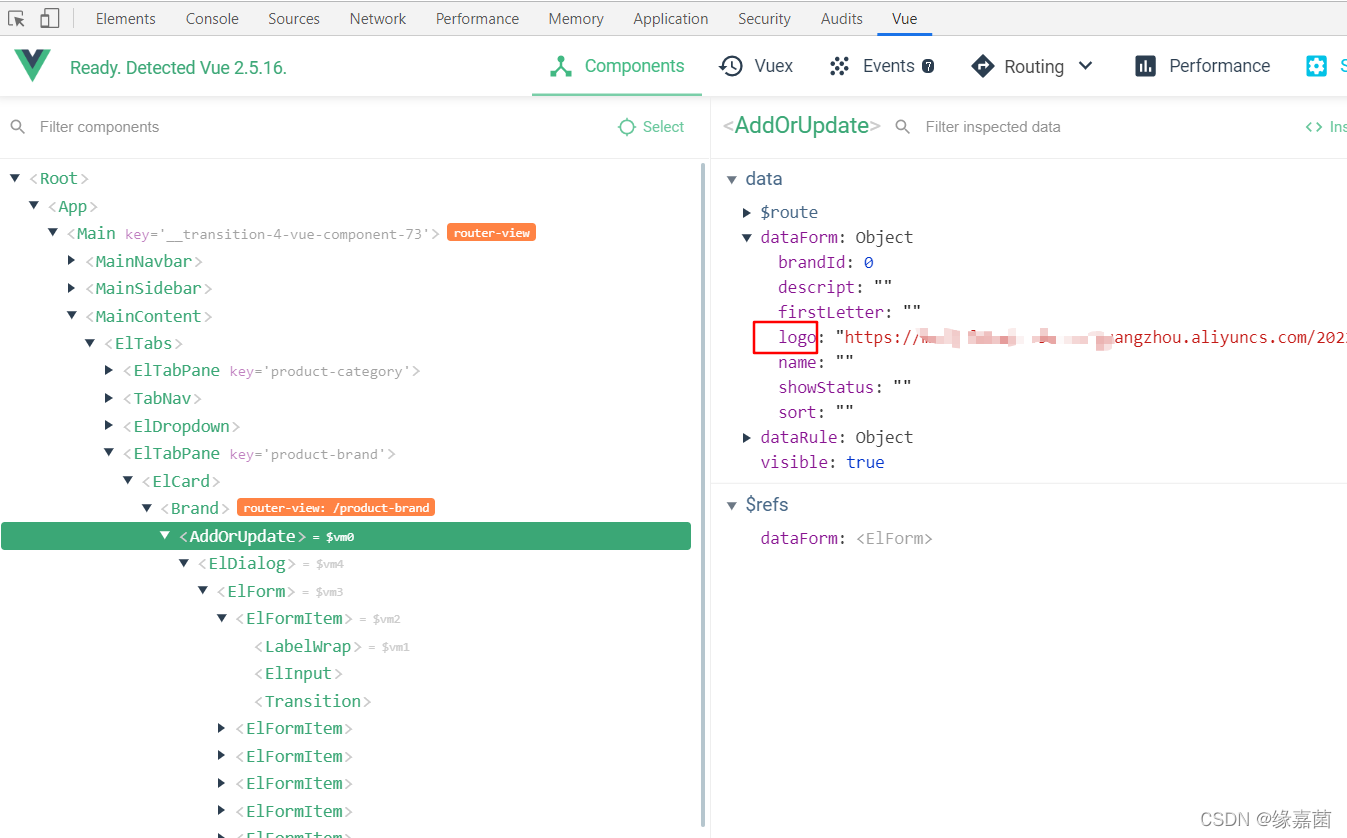Collapse the Main component arrow

point(53,232)
